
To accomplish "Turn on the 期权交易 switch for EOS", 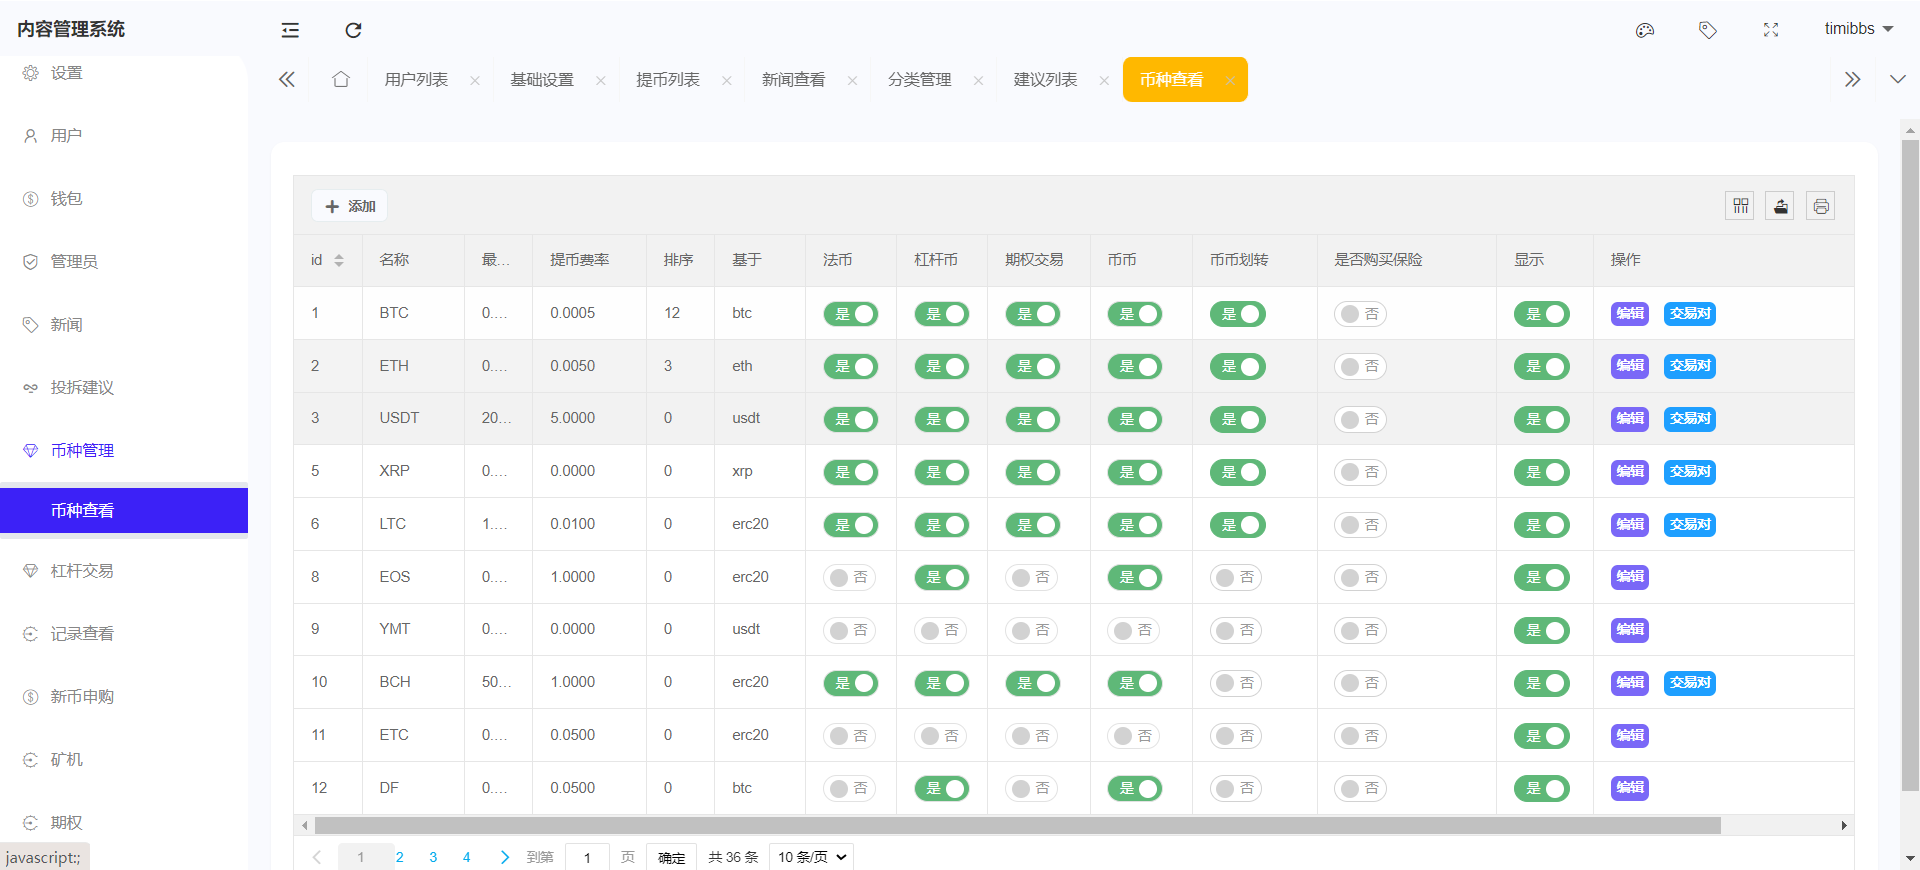I will pyautogui.click(x=1032, y=578).
